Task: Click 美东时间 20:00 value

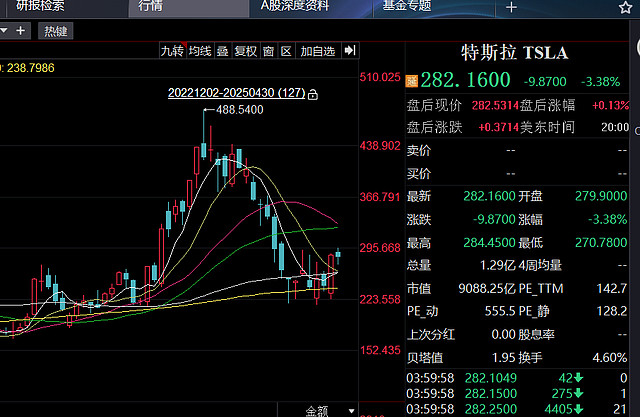Action: click(x=615, y=127)
